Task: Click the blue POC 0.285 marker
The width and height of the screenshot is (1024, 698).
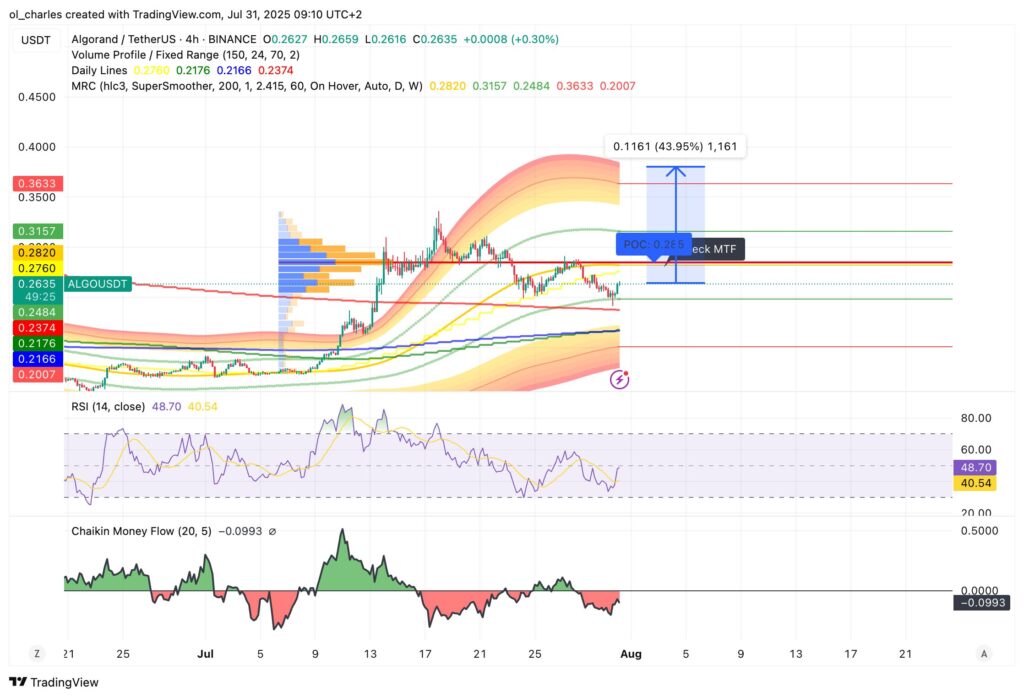Action: pos(653,243)
